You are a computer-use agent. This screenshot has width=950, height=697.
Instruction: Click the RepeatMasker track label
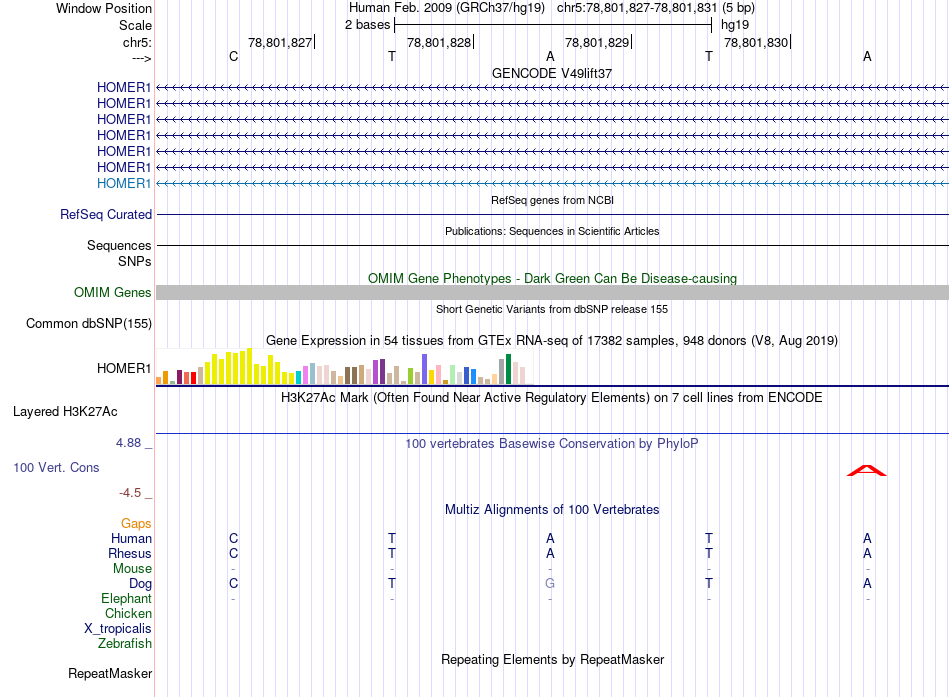[110, 673]
